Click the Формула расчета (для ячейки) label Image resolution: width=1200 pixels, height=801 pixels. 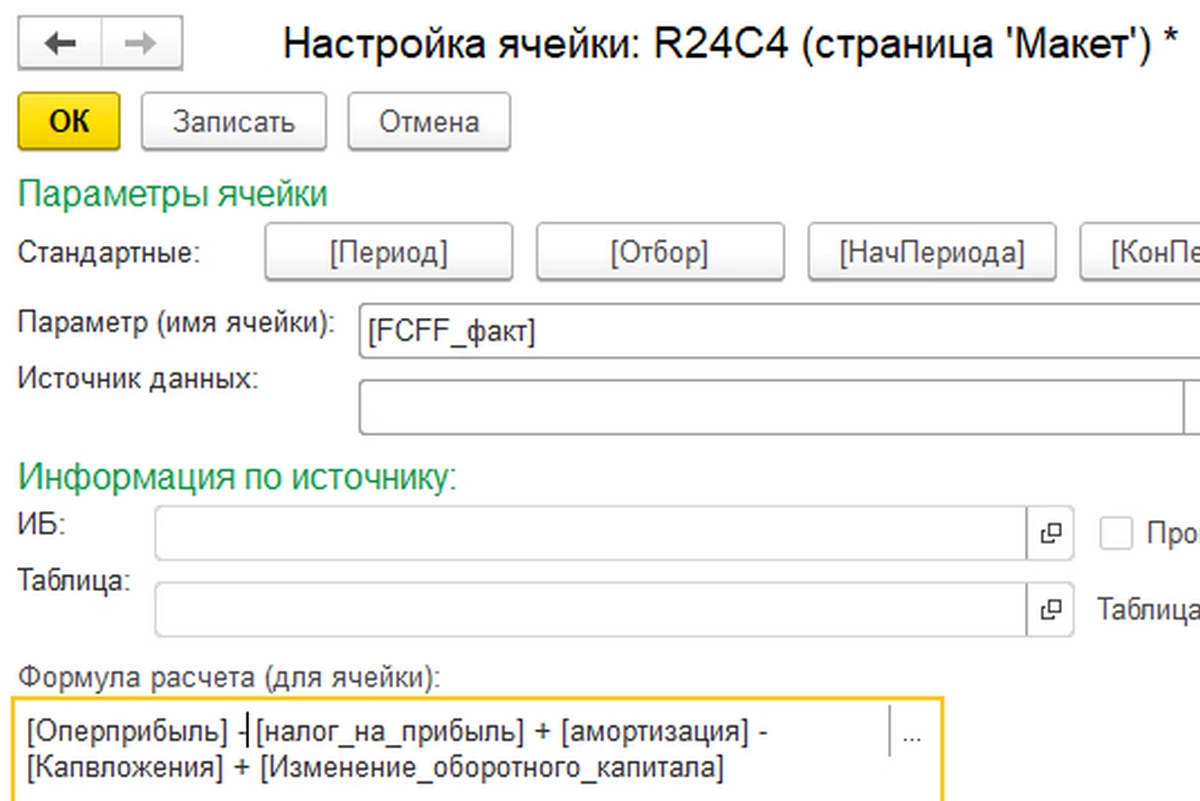(x=228, y=678)
